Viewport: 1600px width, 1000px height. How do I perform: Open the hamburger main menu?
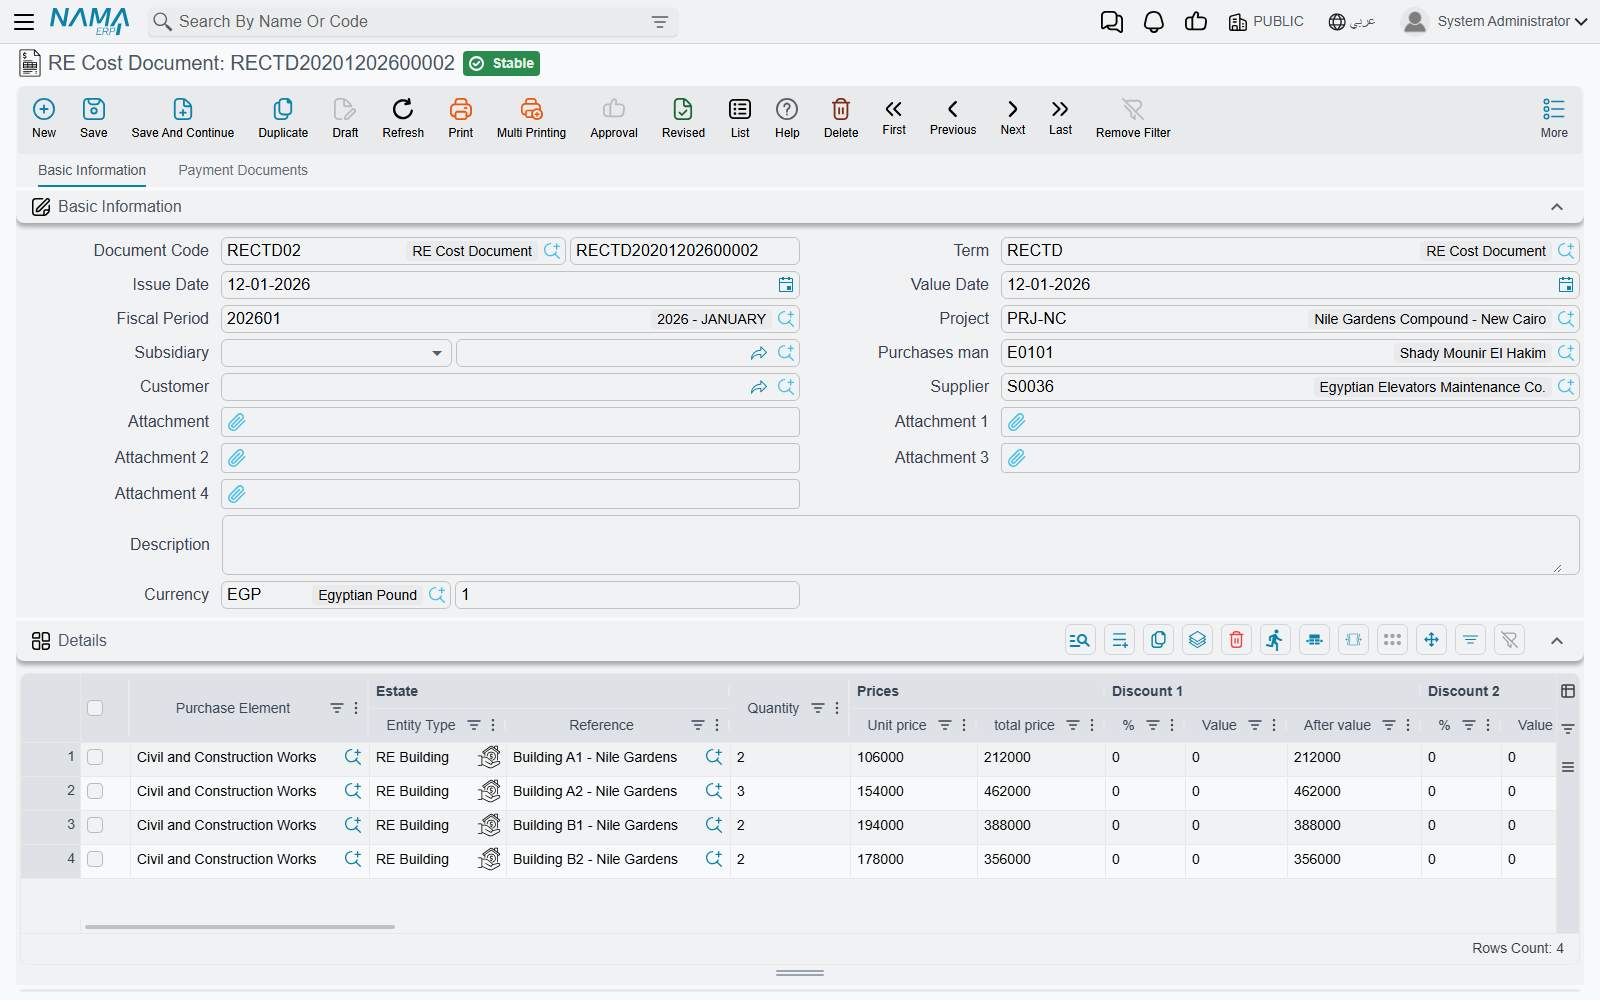(24, 21)
